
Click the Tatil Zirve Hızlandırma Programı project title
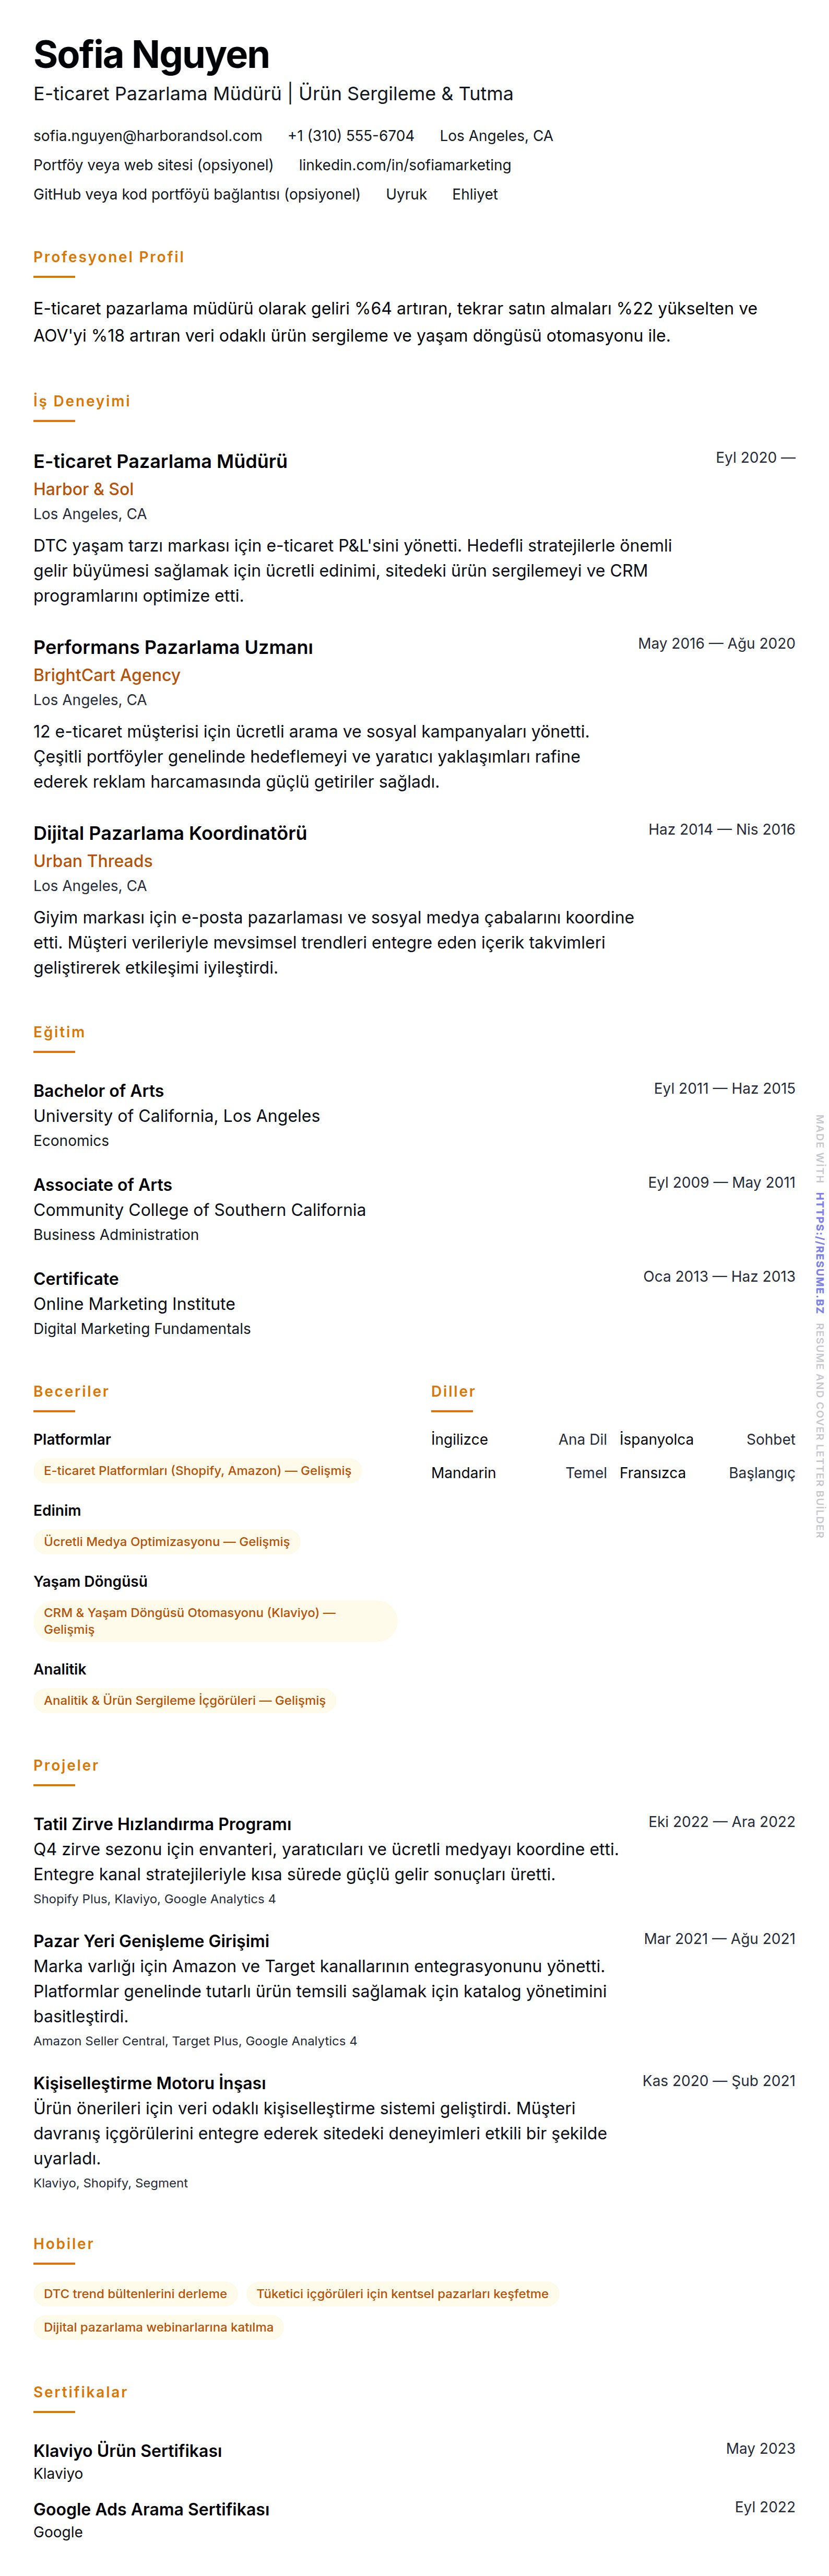[162, 1824]
